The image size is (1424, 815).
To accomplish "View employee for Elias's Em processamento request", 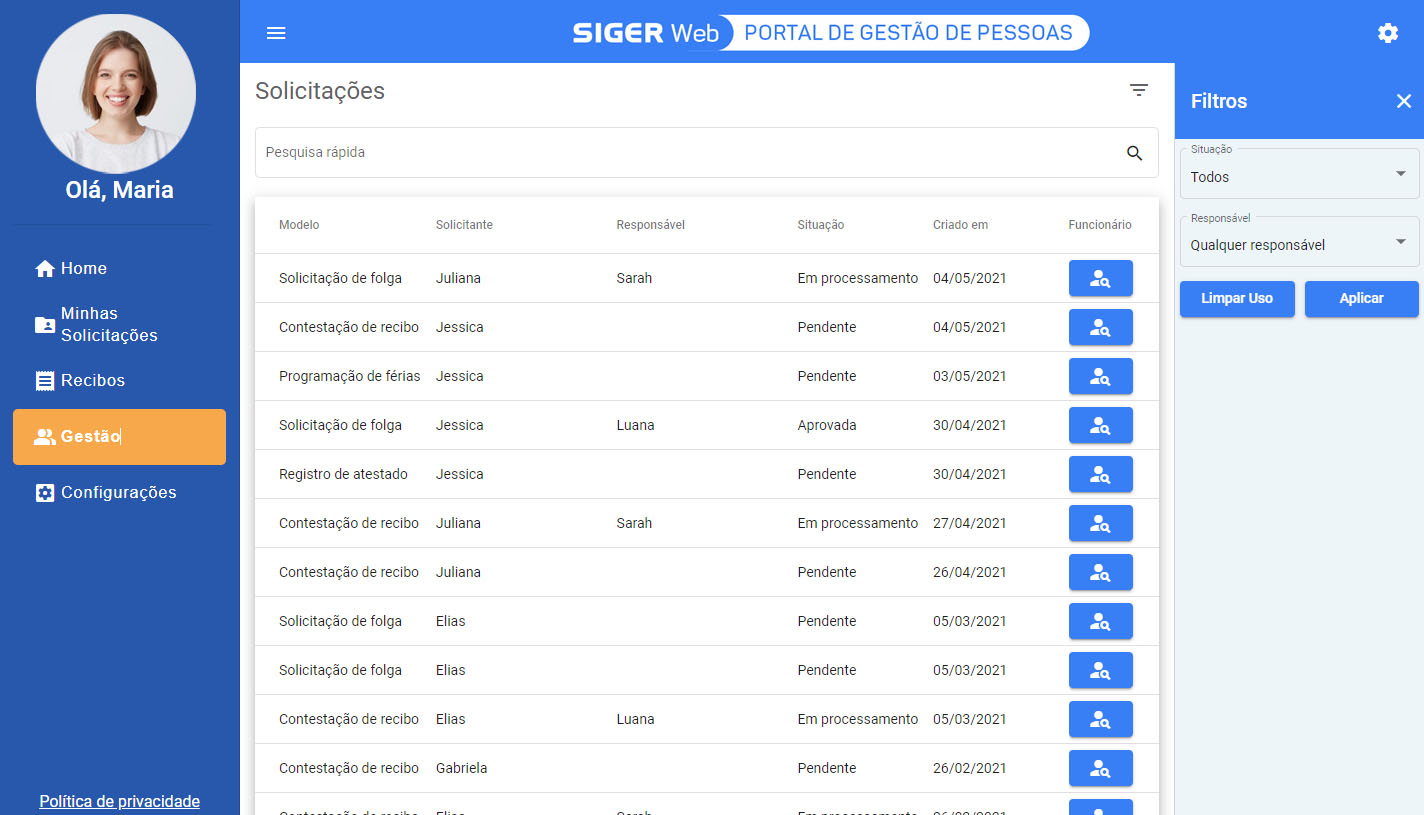I will pos(1100,719).
